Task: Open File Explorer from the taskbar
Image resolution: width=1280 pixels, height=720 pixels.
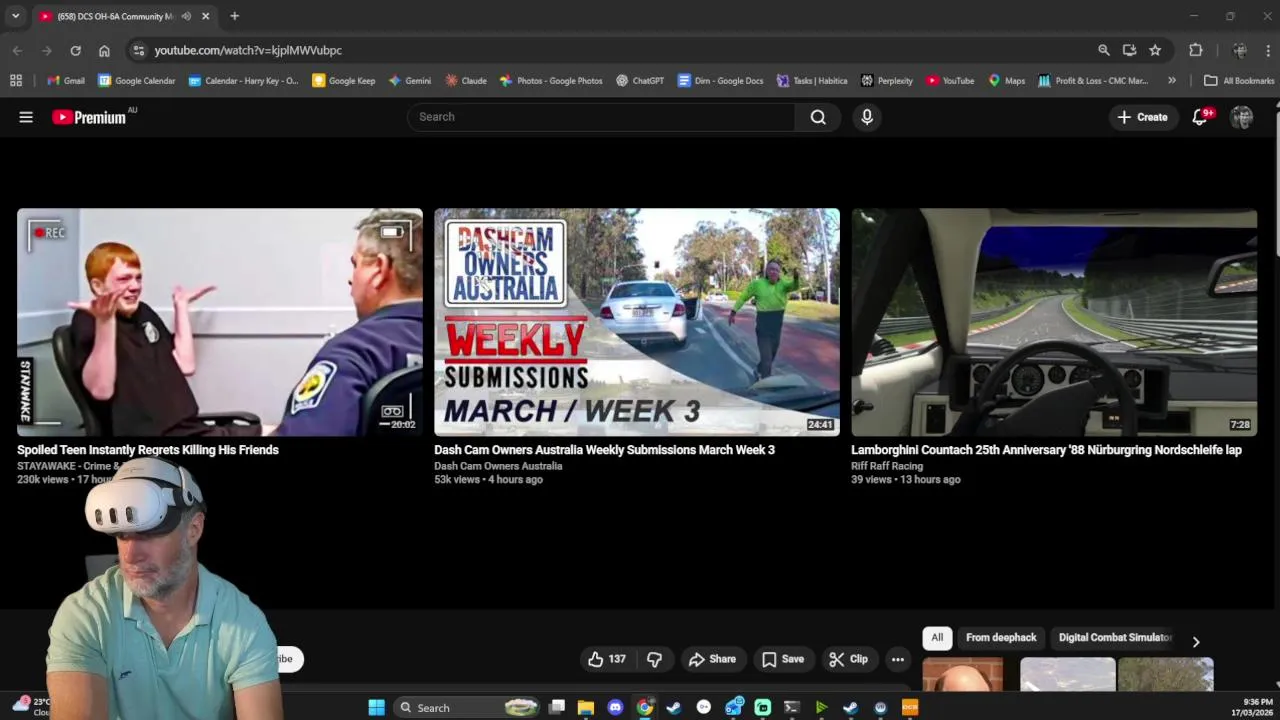Action: point(586,707)
